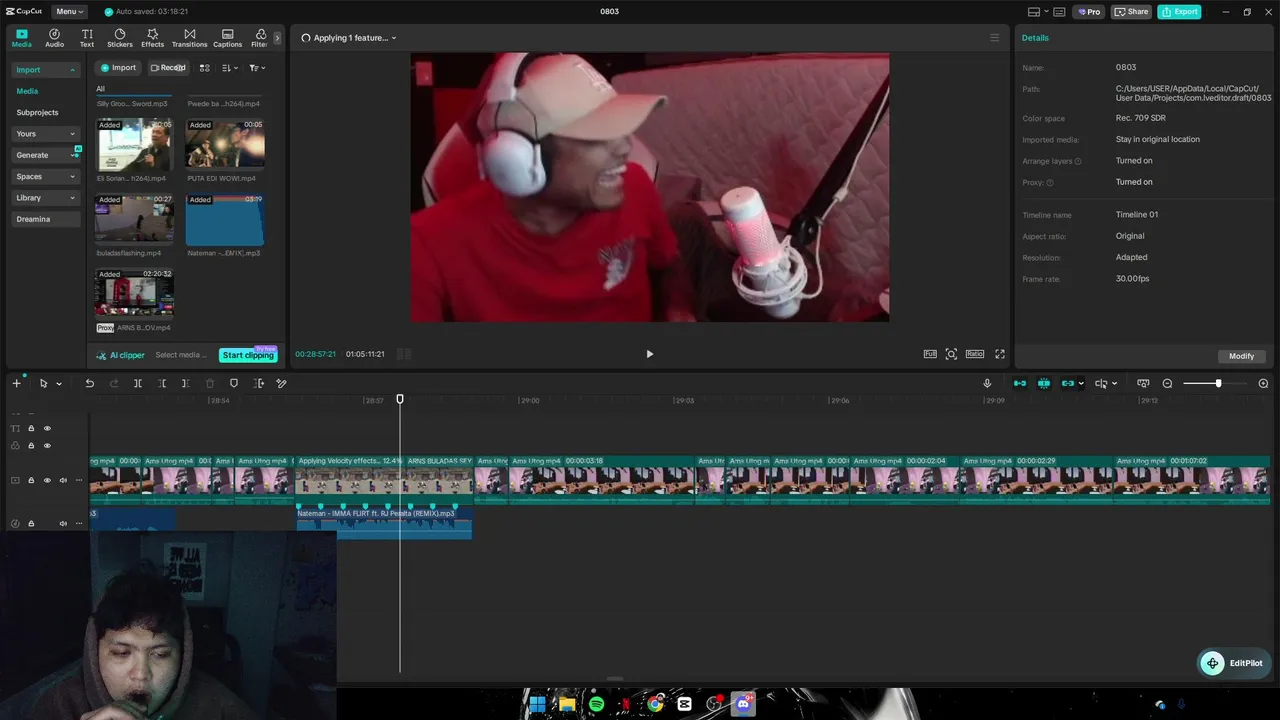Viewport: 1280px width, 720px height.
Task: Open the Transitions tab
Action: 189,38
